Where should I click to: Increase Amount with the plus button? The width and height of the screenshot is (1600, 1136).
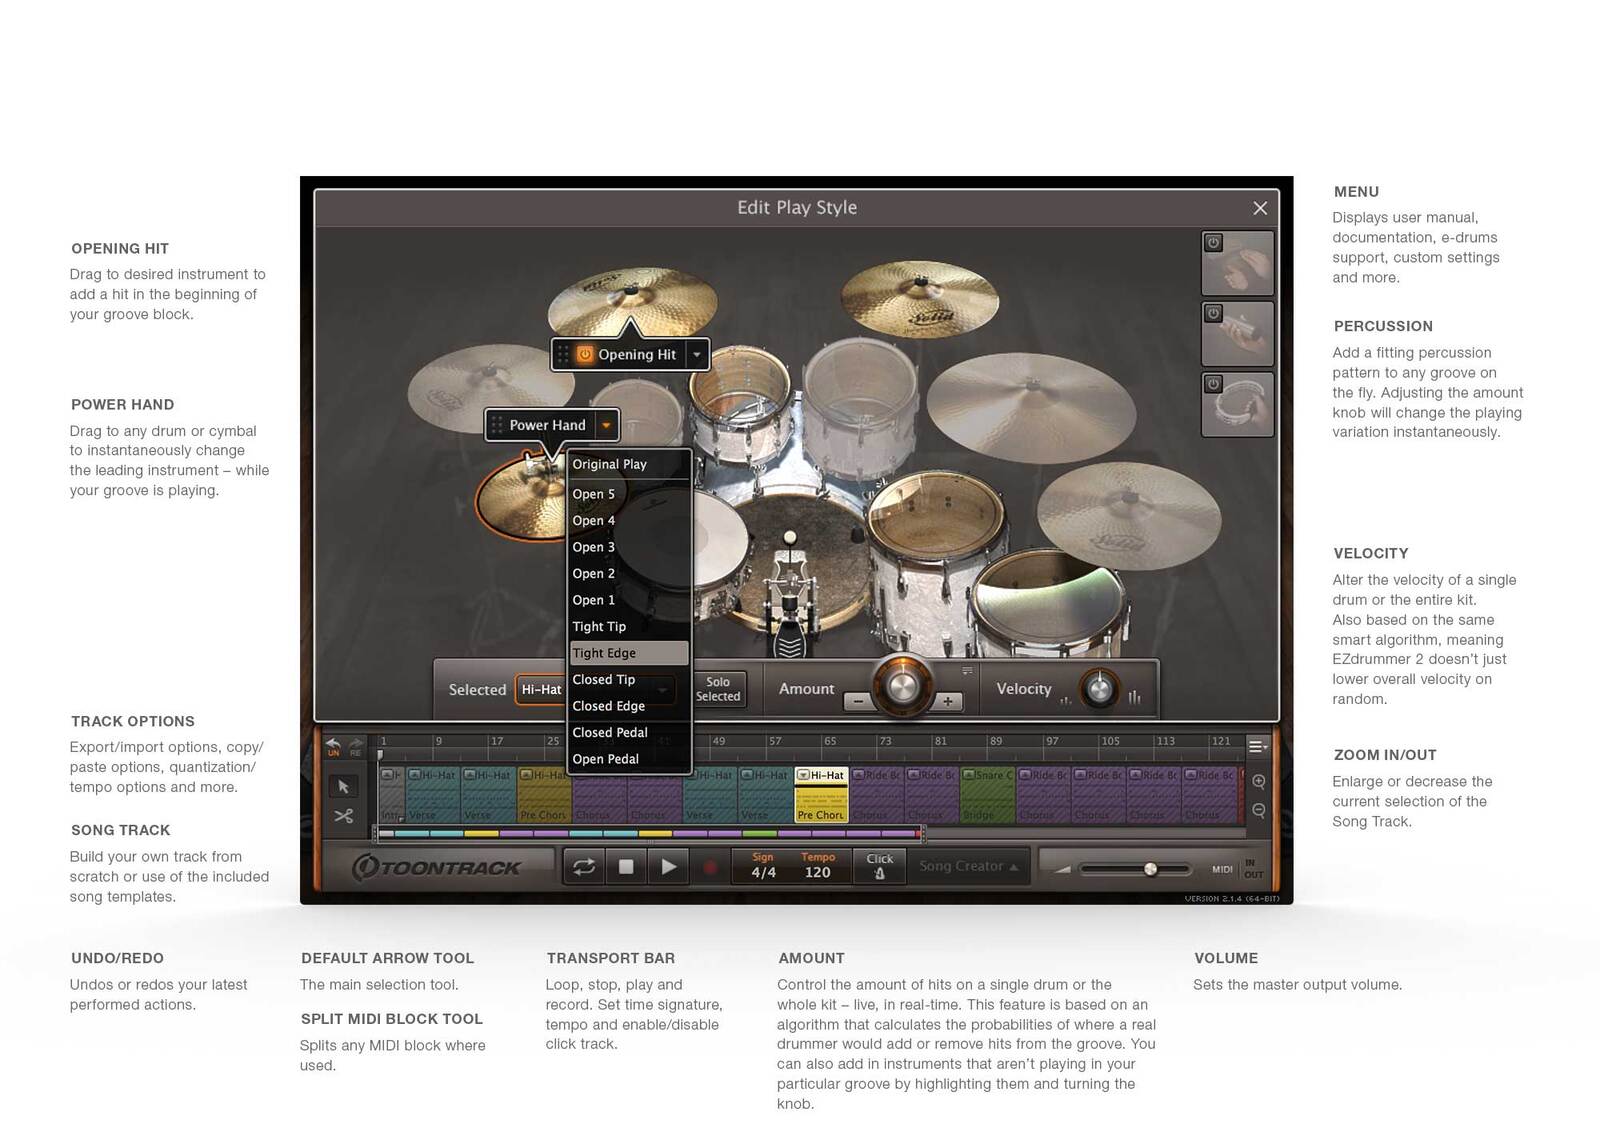[x=947, y=701]
